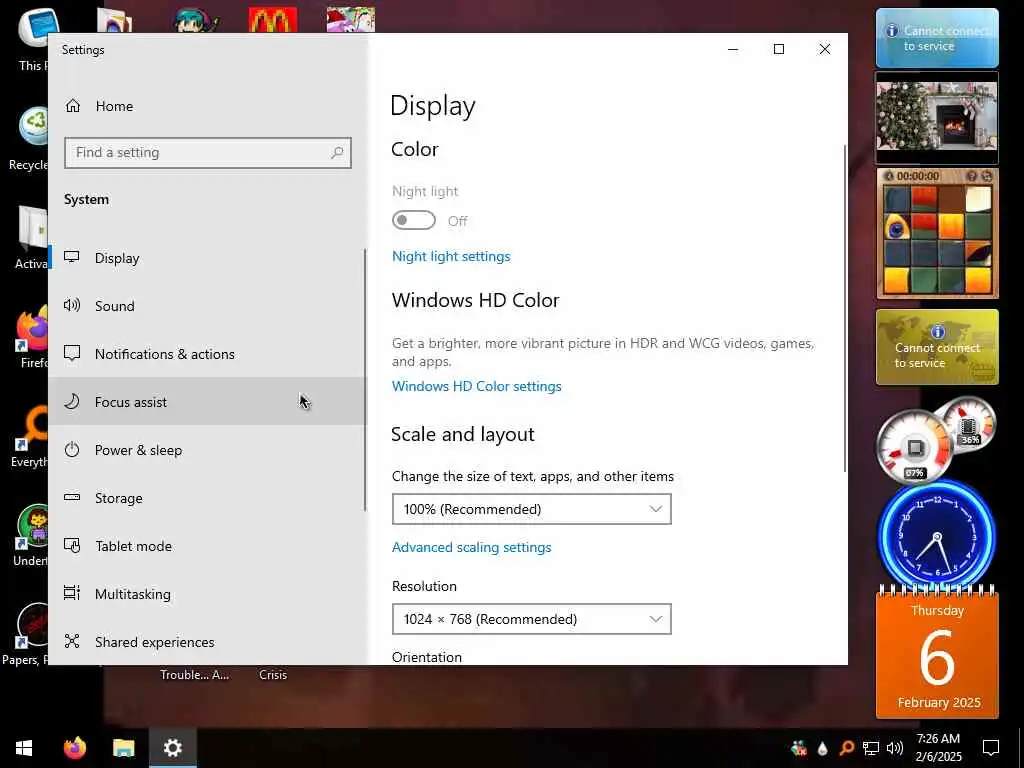This screenshot has height=768, width=1024.
Task: Open Windows HD Color settings link
Action: tap(477, 386)
